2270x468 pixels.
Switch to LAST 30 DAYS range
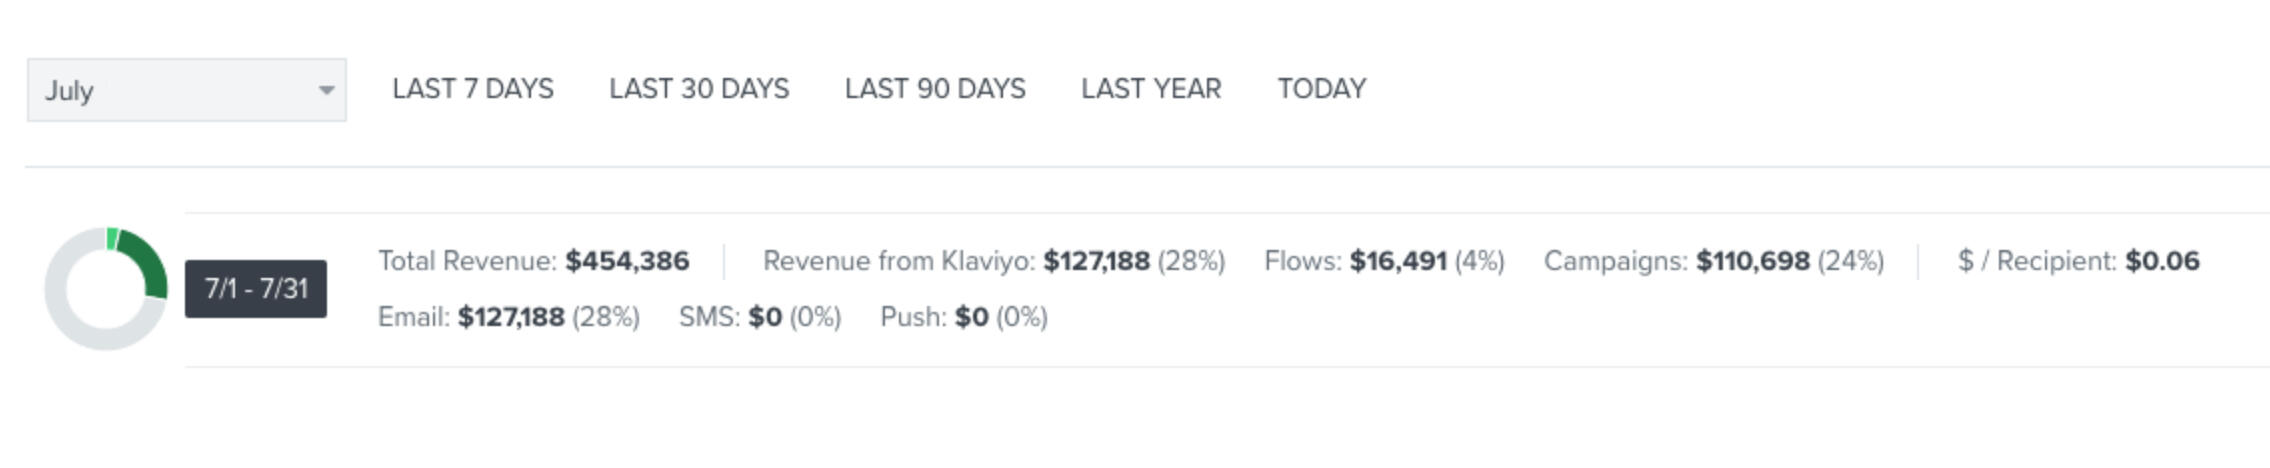pos(698,89)
